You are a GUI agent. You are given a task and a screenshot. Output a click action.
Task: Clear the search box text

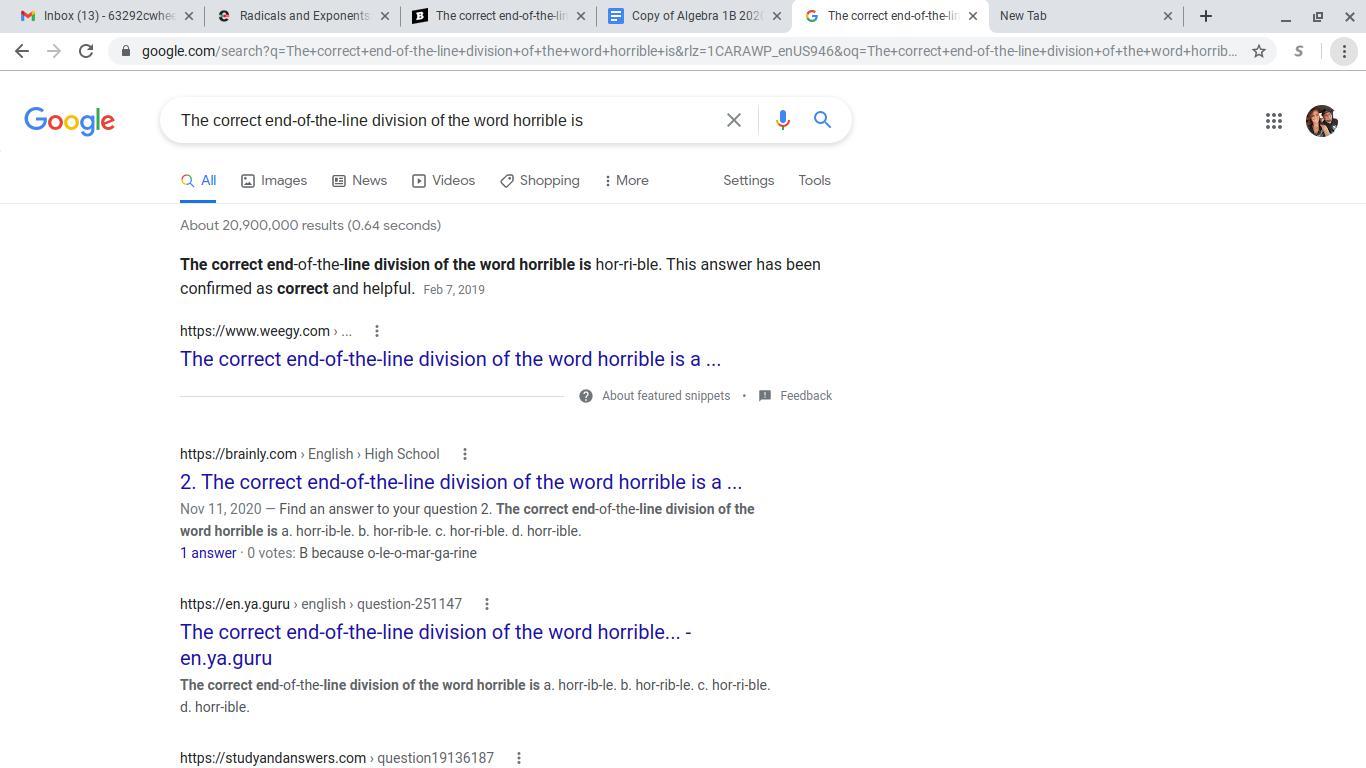(733, 120)
